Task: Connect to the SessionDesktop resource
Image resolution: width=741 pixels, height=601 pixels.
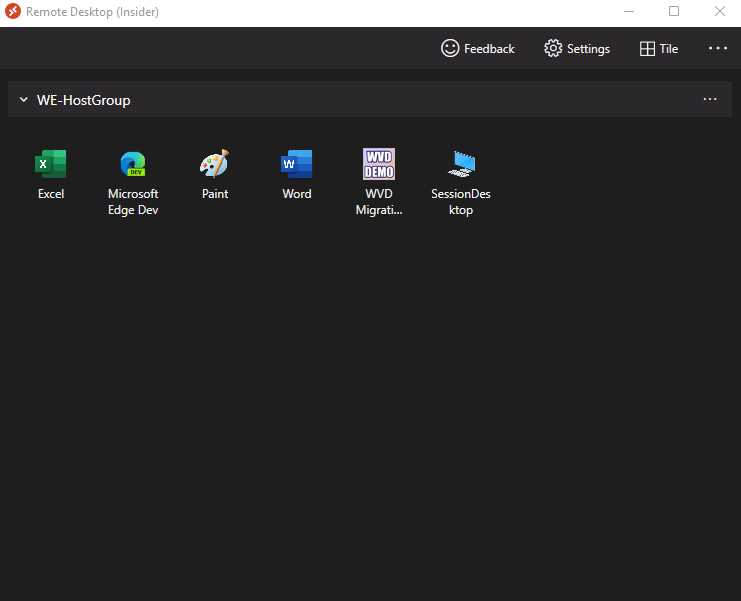Action: [x=461, y=182]
